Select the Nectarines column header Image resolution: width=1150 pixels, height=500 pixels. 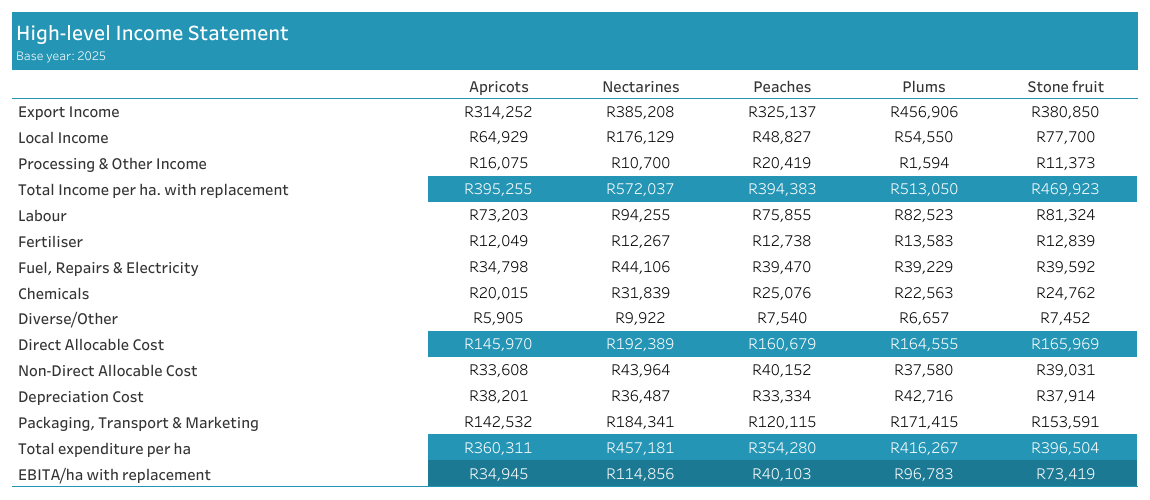pos(640,87)
